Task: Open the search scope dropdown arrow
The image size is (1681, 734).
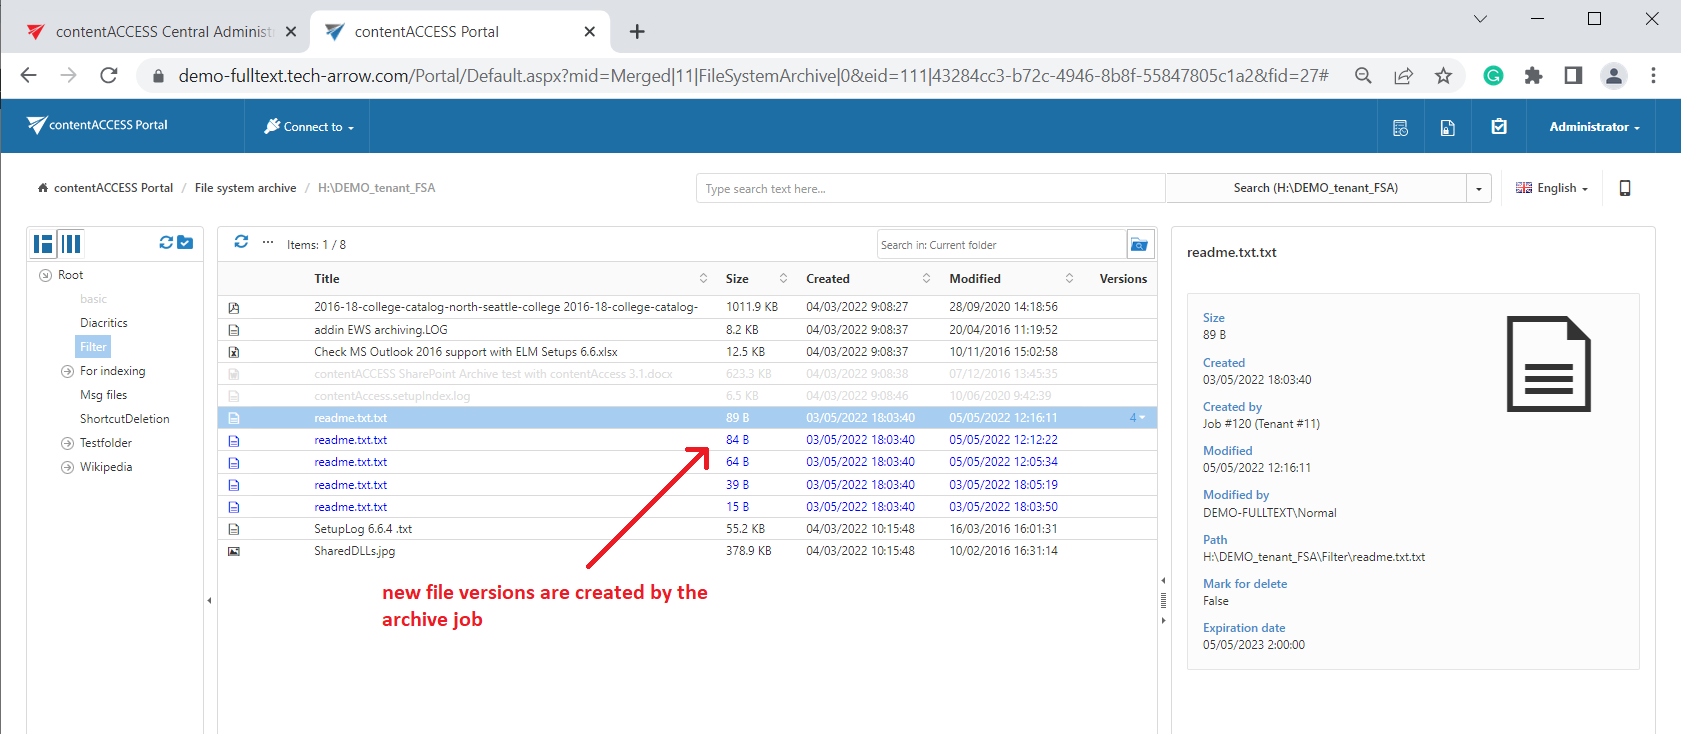Action: [x=1478, y=188]
